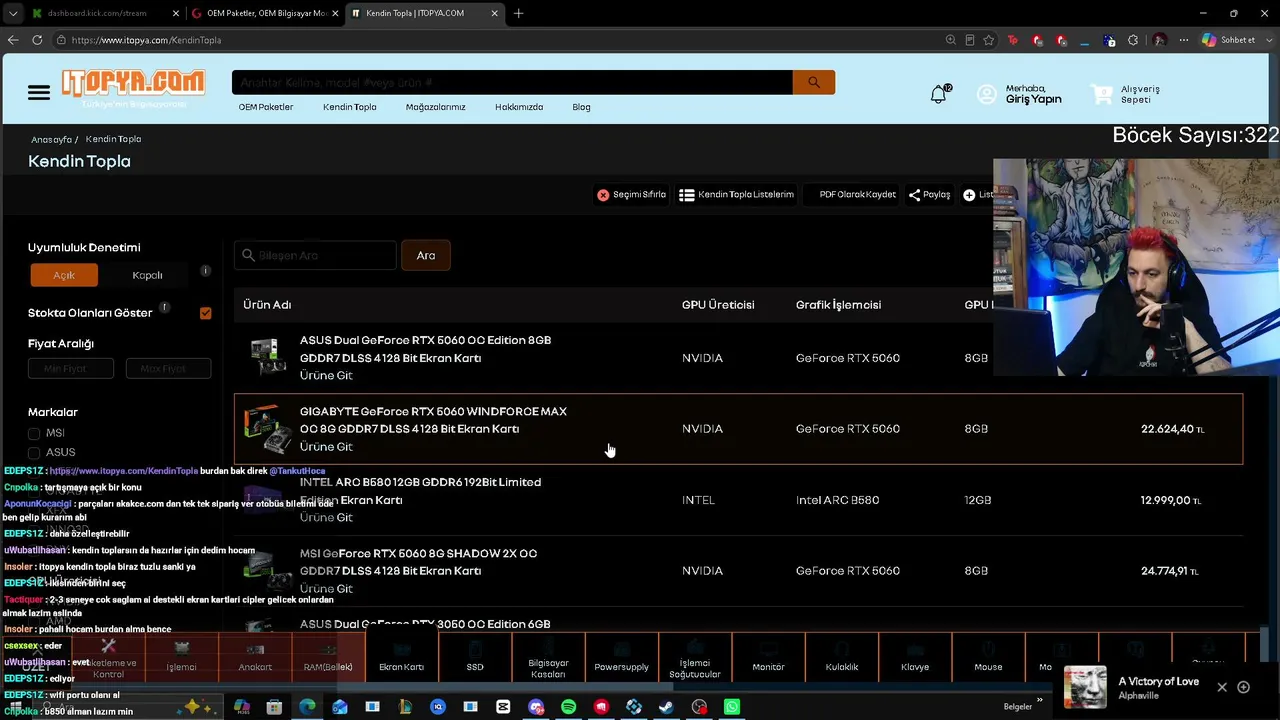The width and height of the screenshot is (1280, 720).
Task: Select the Bilgisayar Kasaları category tab
Action: tap(548, 658)
